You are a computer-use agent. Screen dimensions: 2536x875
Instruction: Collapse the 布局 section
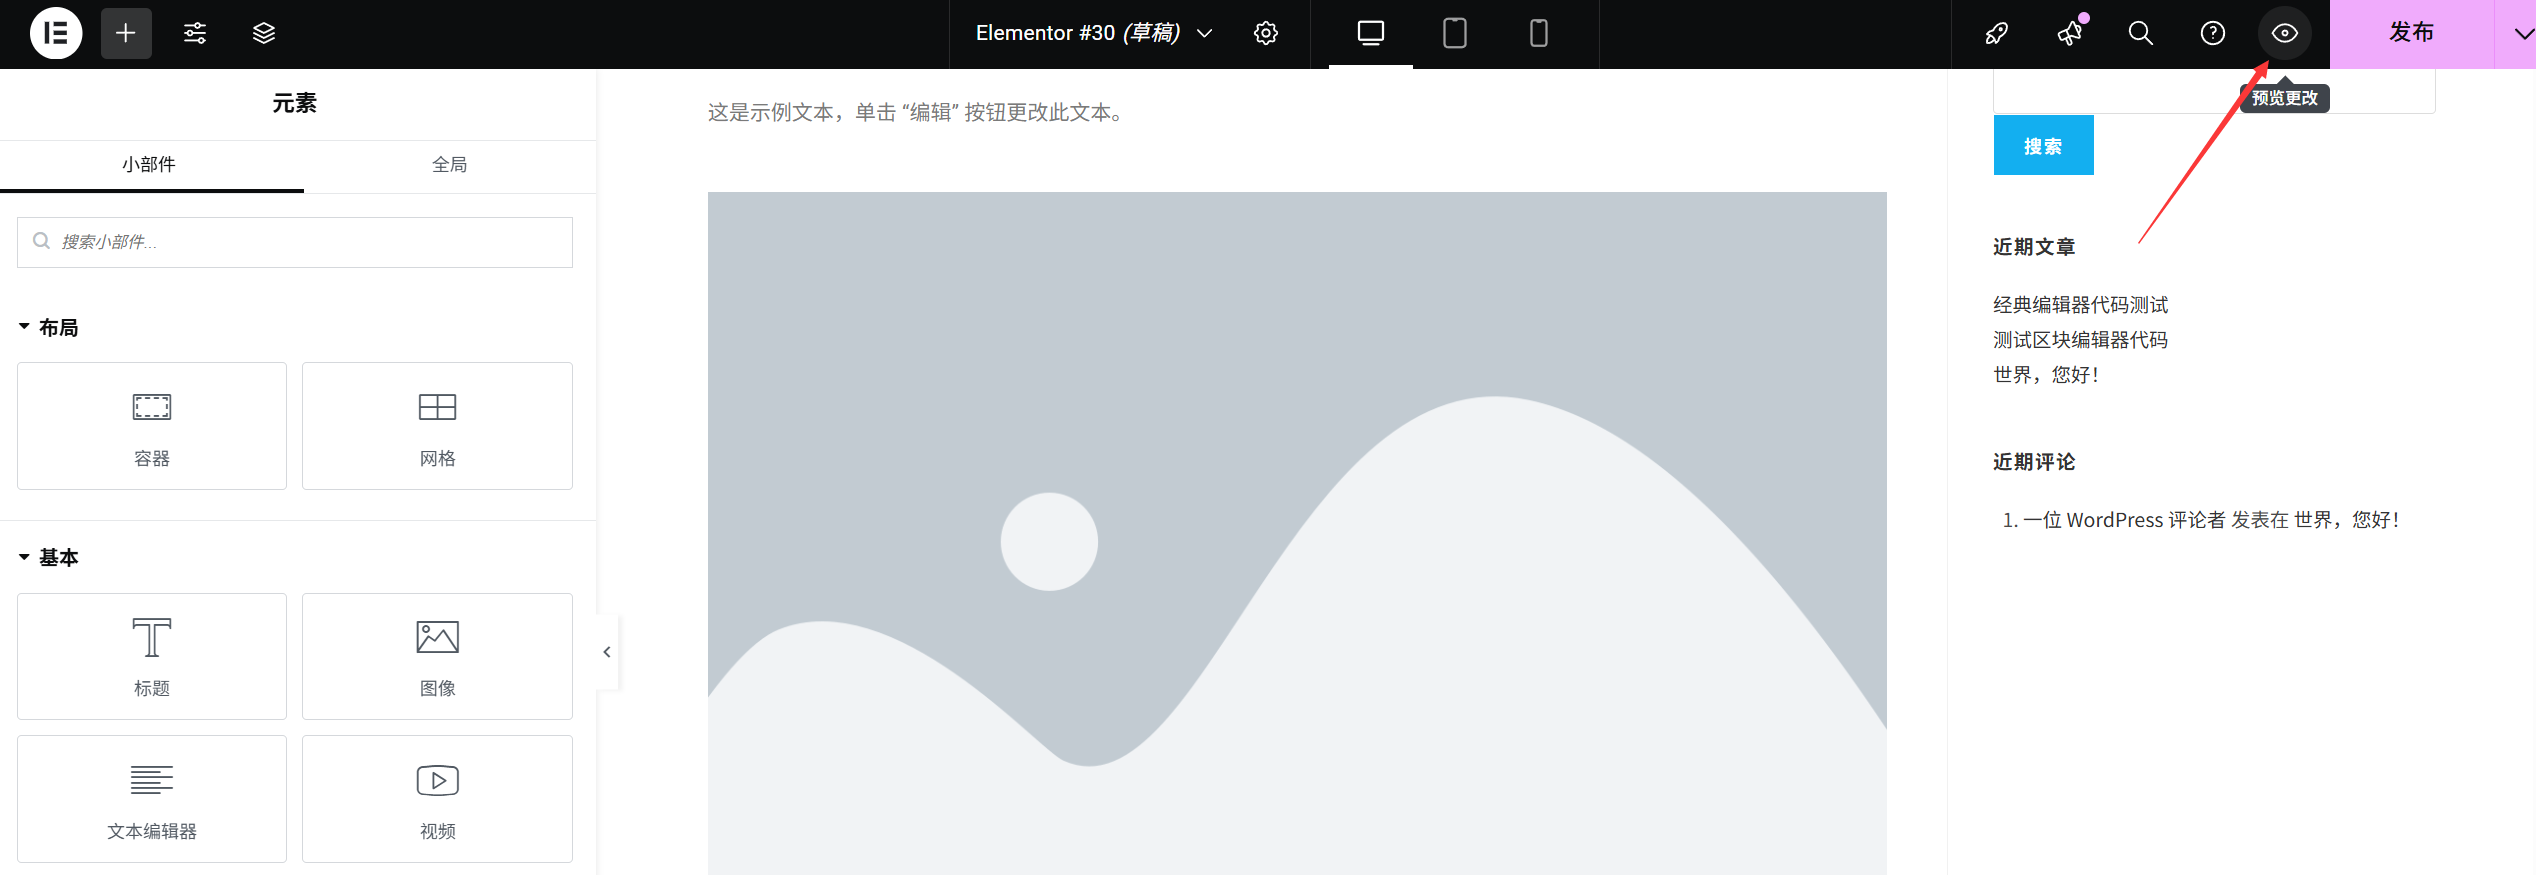coord(49,328)
